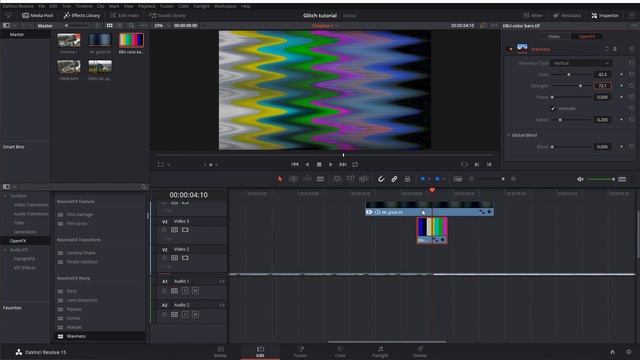Toggle auto track selector on Video 2
640x360 pixels.
[x=175, y=258]
